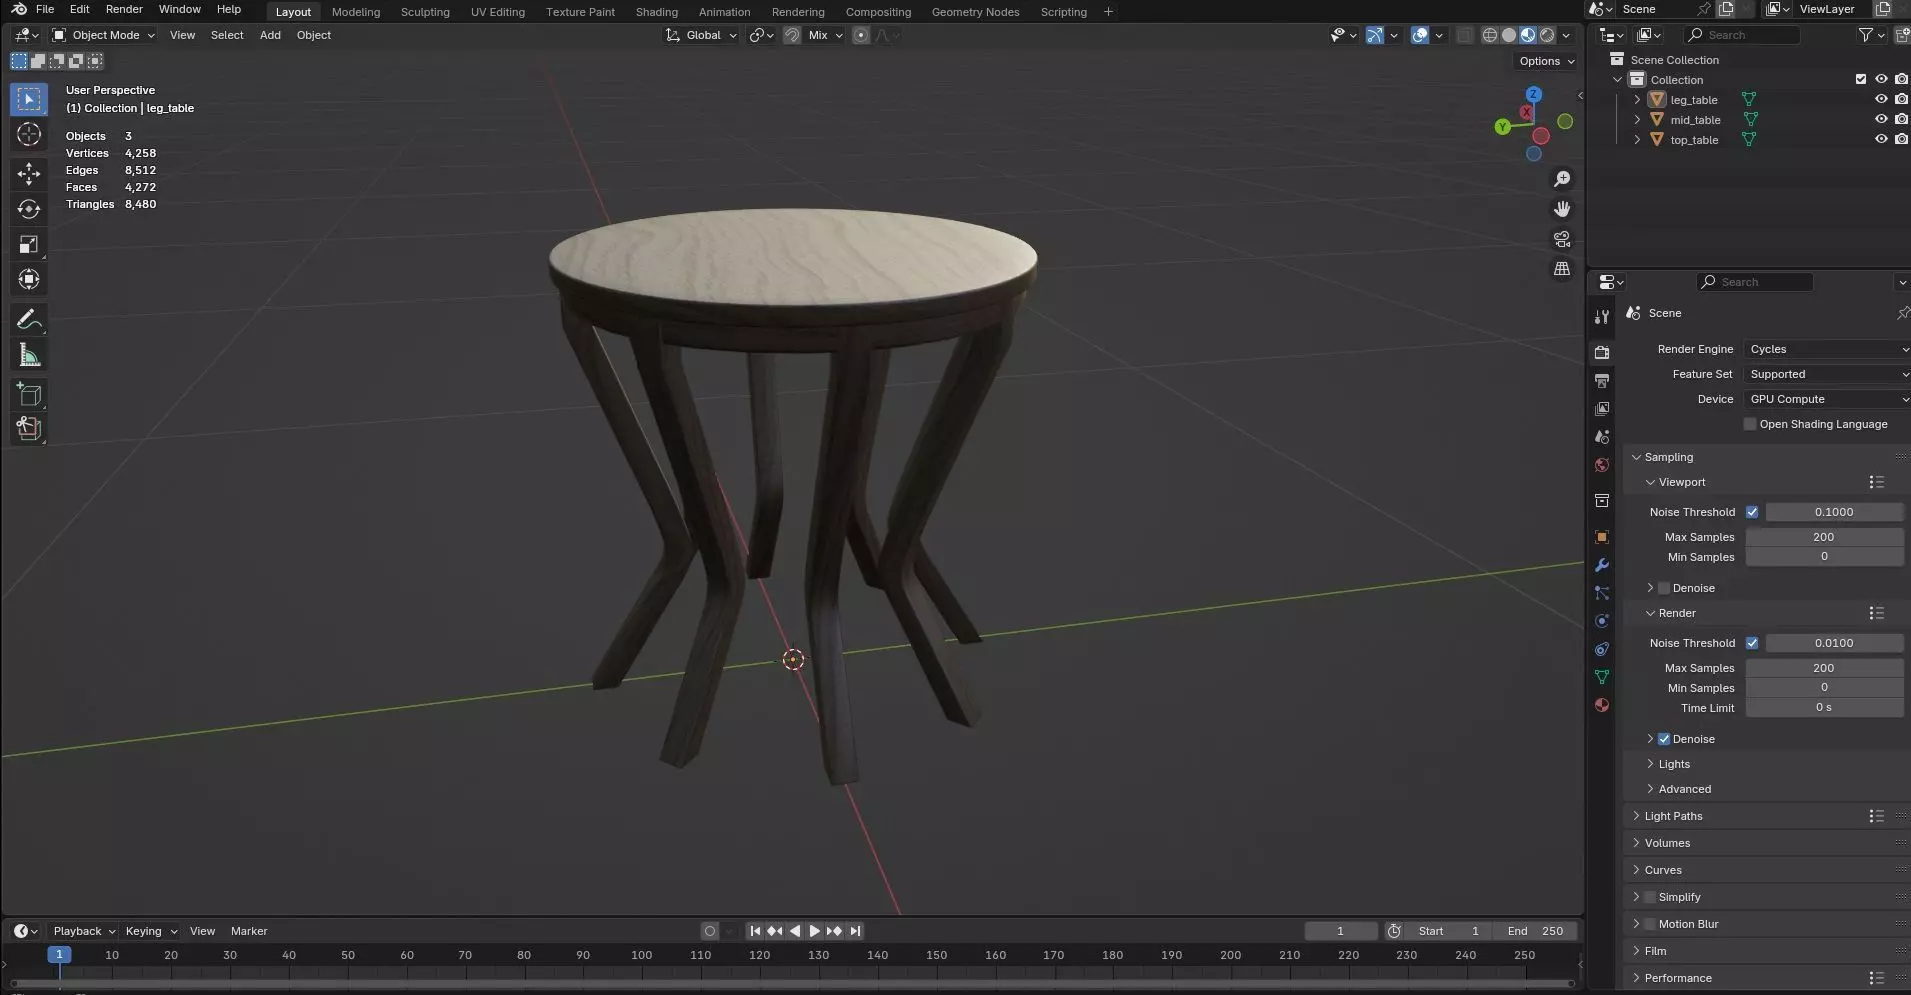Play animation forward

[814, 931]
